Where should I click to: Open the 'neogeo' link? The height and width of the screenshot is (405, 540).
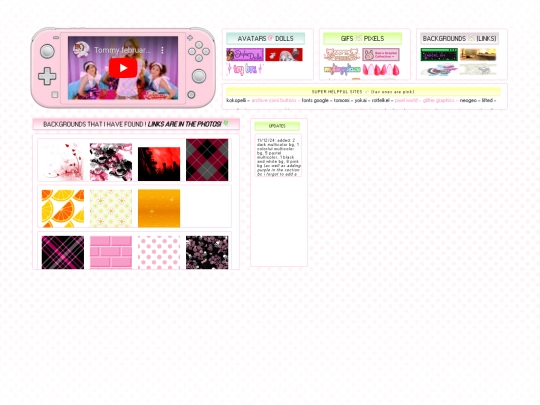click(x=468, y=100)
